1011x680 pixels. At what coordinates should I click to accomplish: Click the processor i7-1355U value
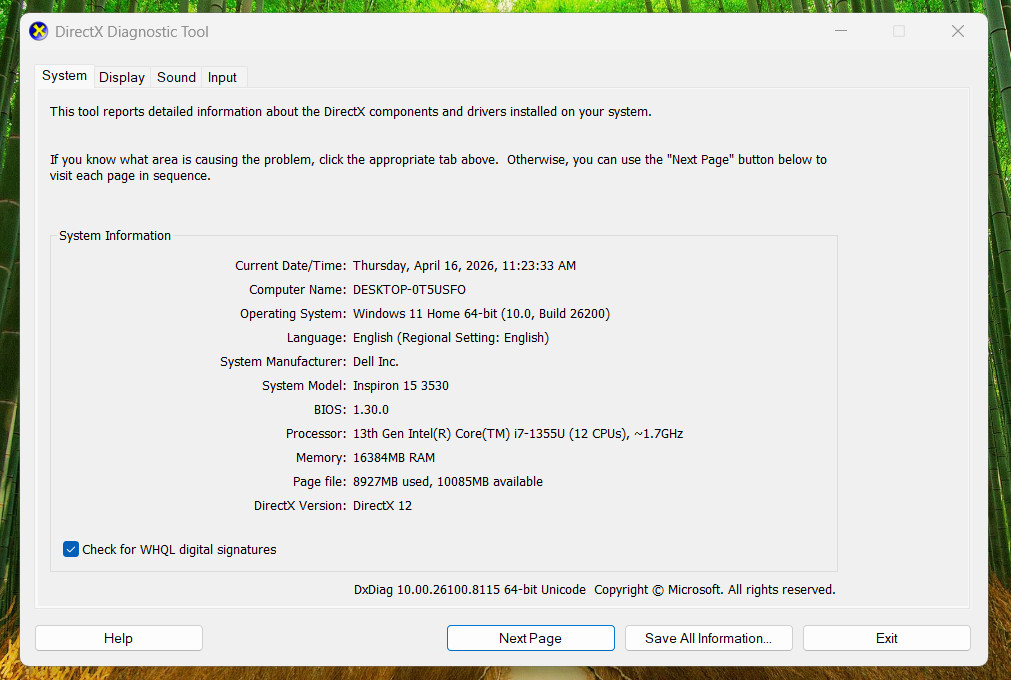[x=518, y=433]
